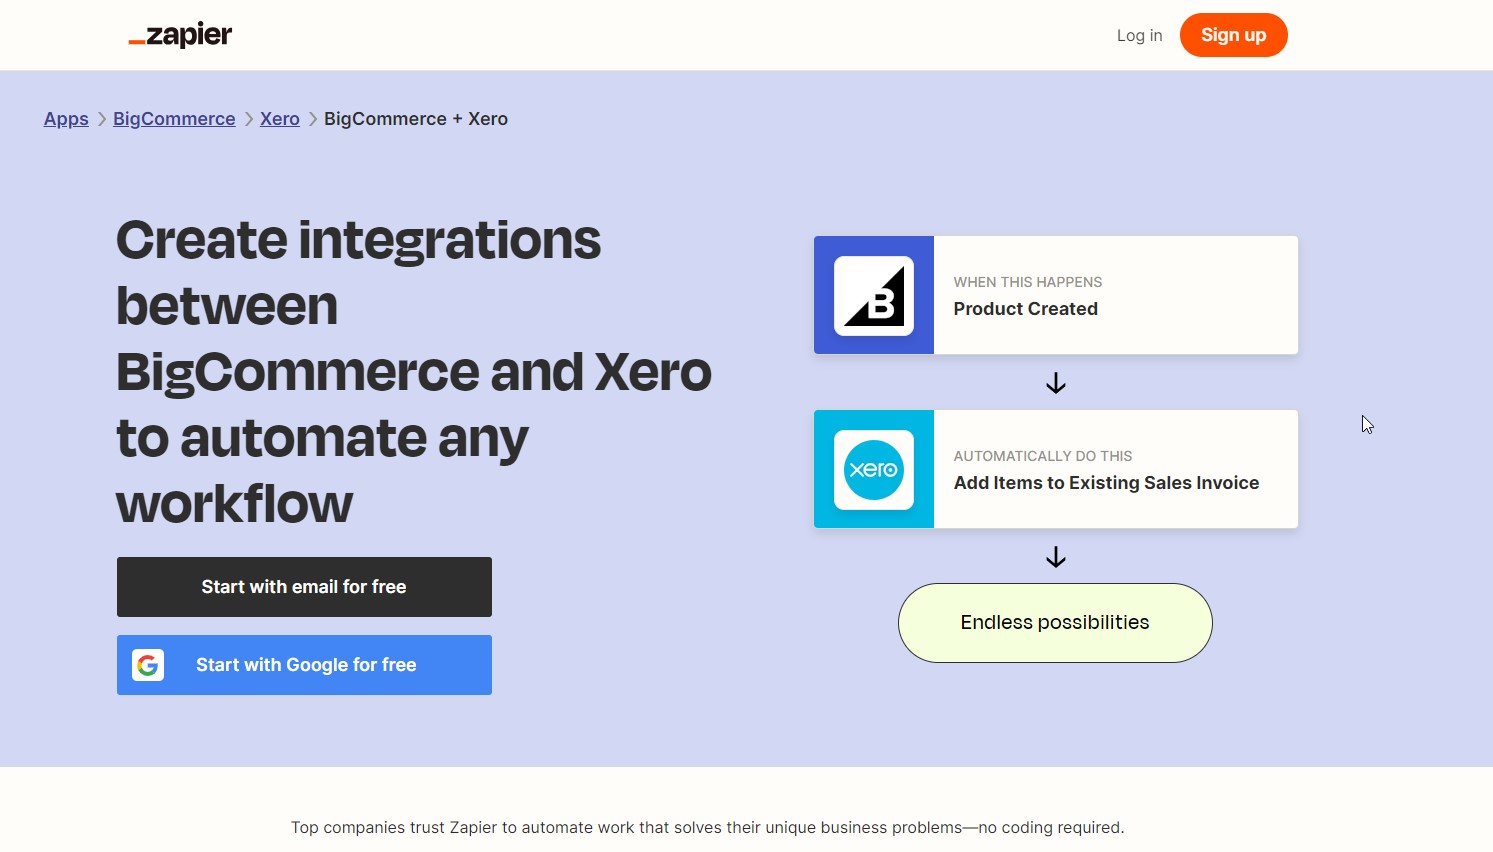
Task: Go to Apps breadcrumb link
Action: (x=66, y=119)
